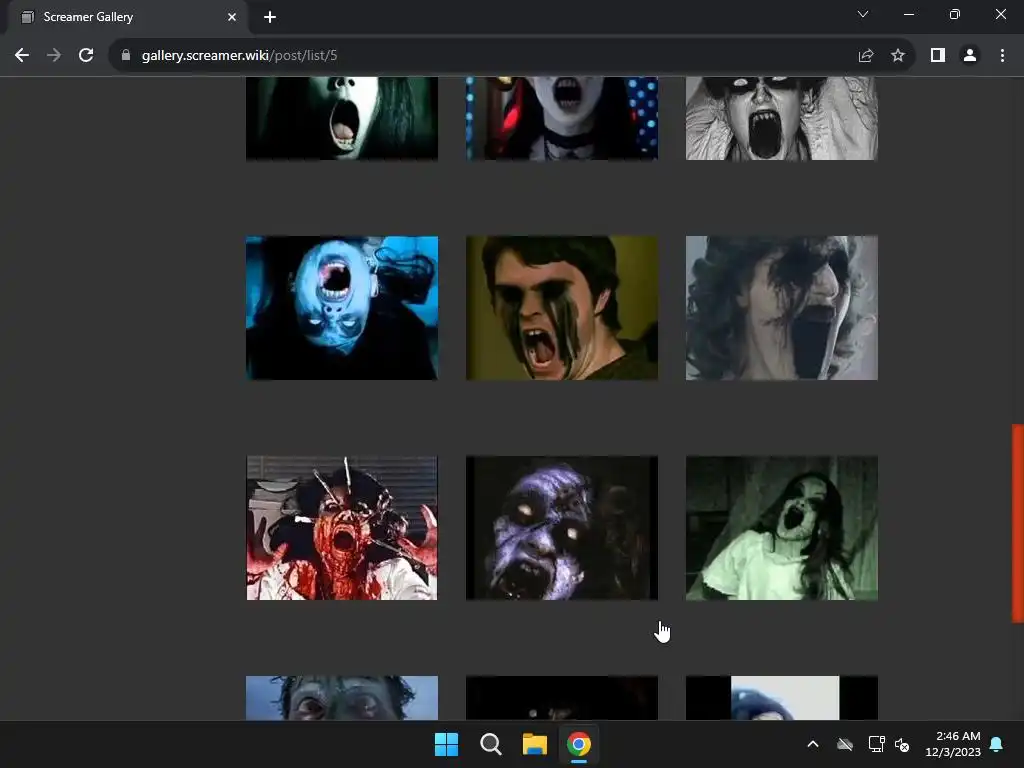The width and height of the screenshot is (1024, 768).
Task: Open the Chrome profile menu
Action: [x=970, y=56]
